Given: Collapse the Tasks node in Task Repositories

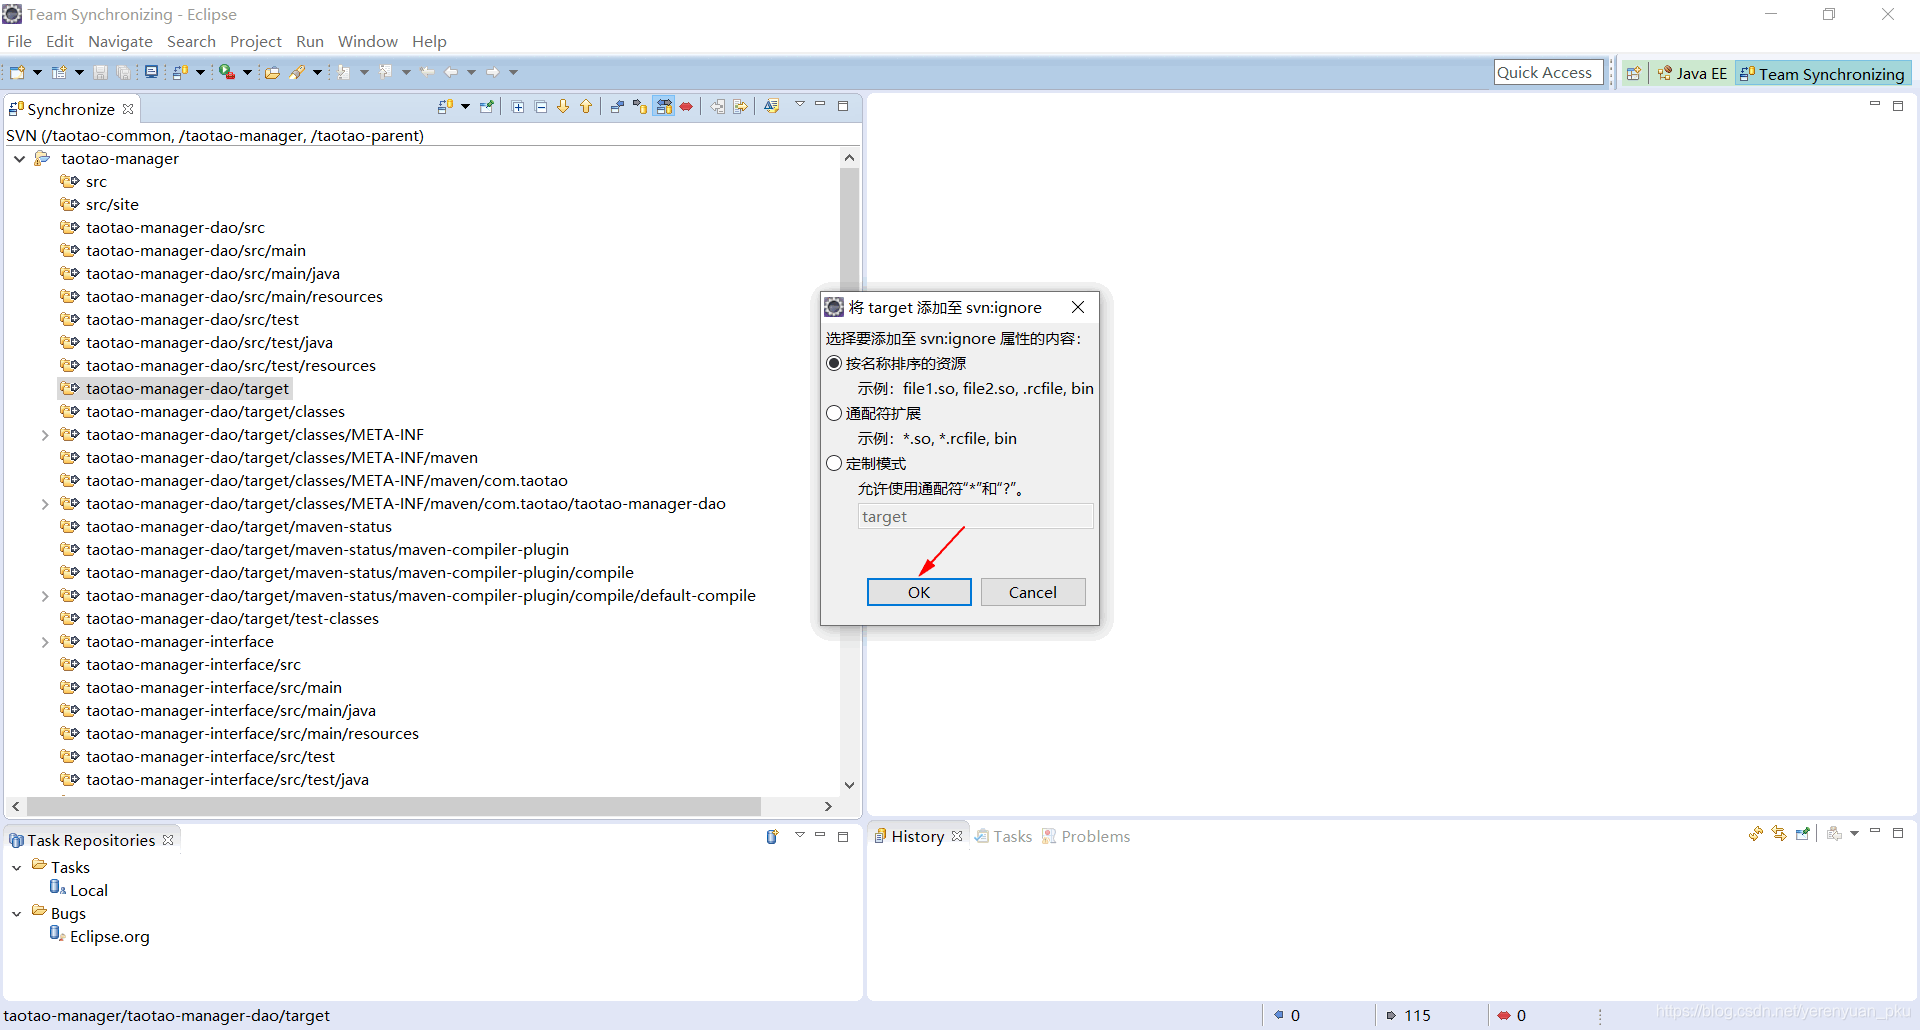Looking at the screenshot, I should 17,868.
